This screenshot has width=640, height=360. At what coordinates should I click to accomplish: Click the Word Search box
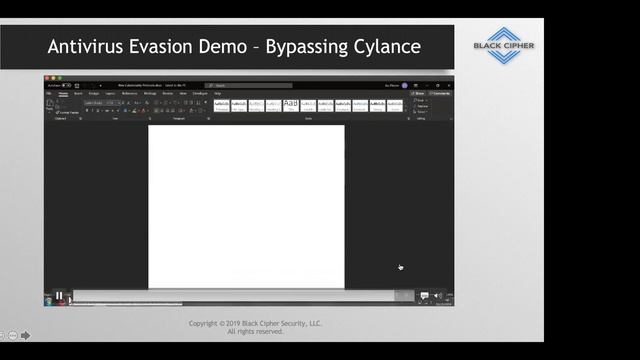coord(249,85)
